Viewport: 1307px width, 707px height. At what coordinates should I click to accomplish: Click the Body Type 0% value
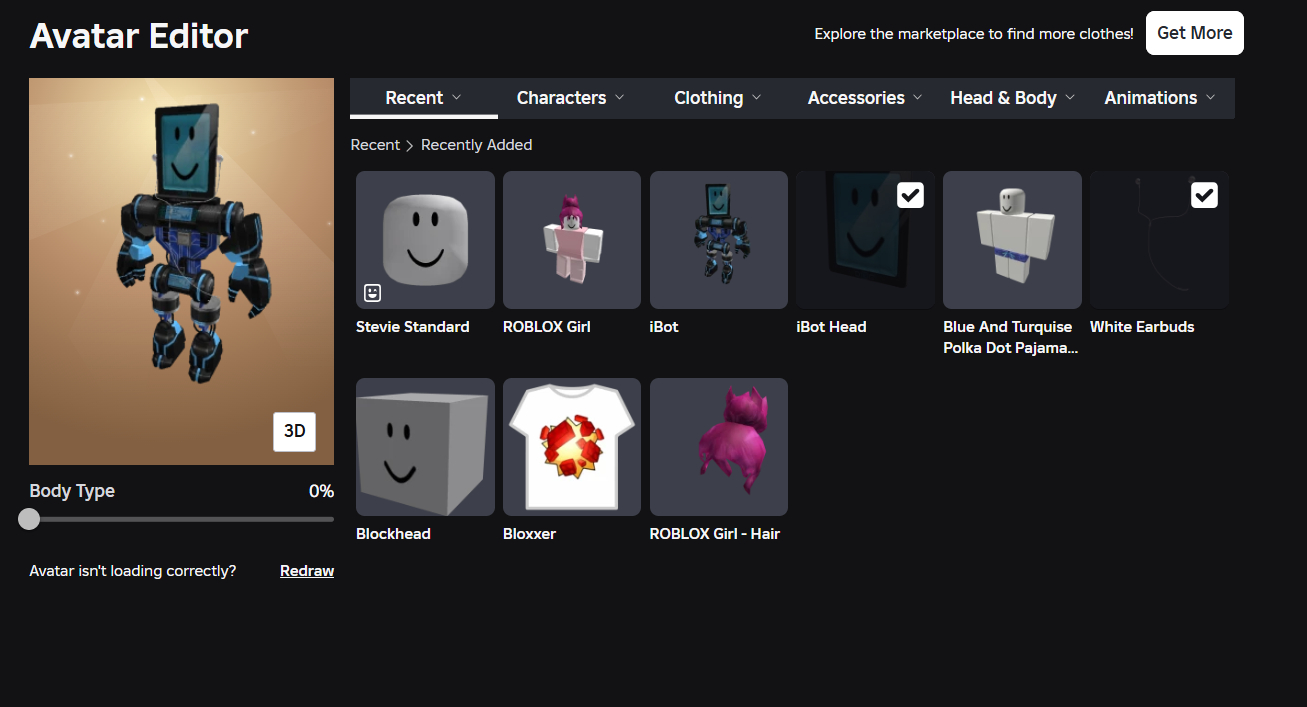tap(321, 491)
